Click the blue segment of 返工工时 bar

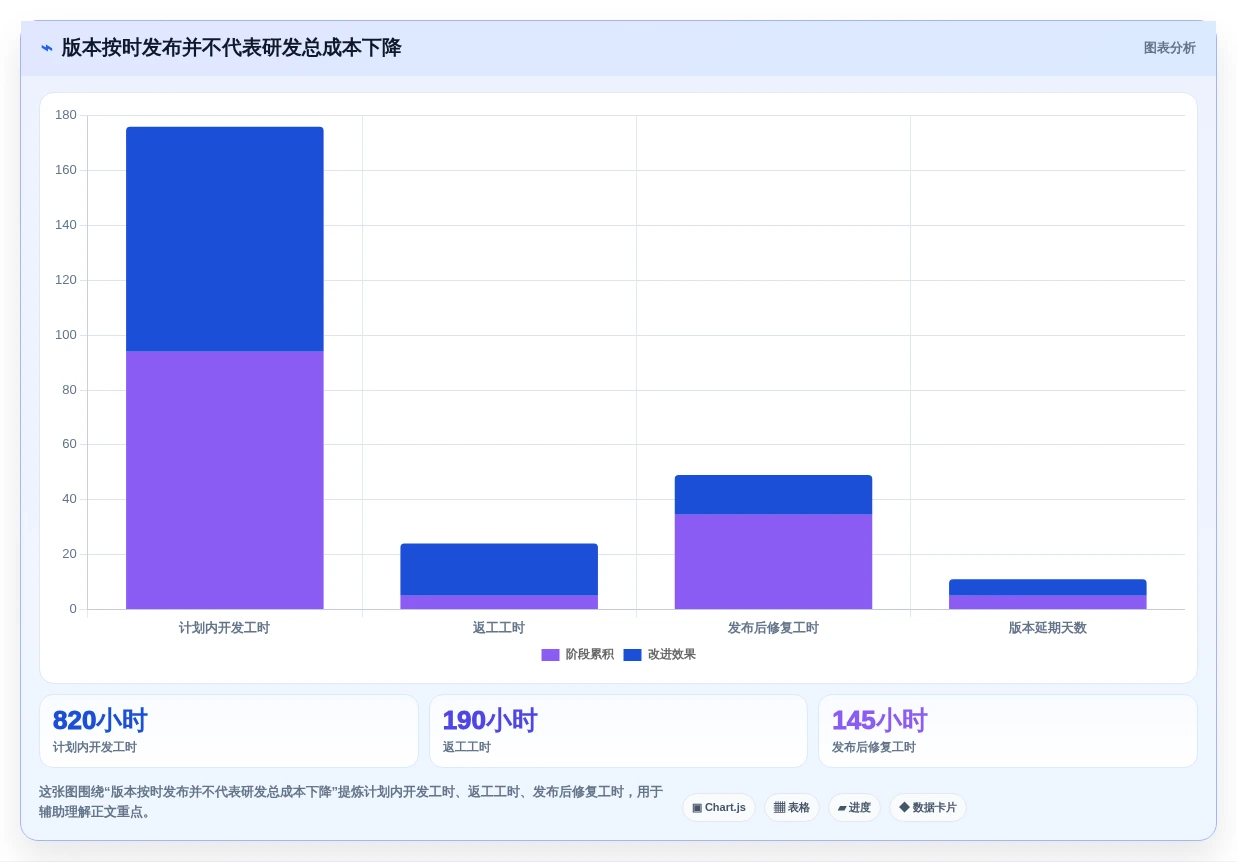pos(499,569)
